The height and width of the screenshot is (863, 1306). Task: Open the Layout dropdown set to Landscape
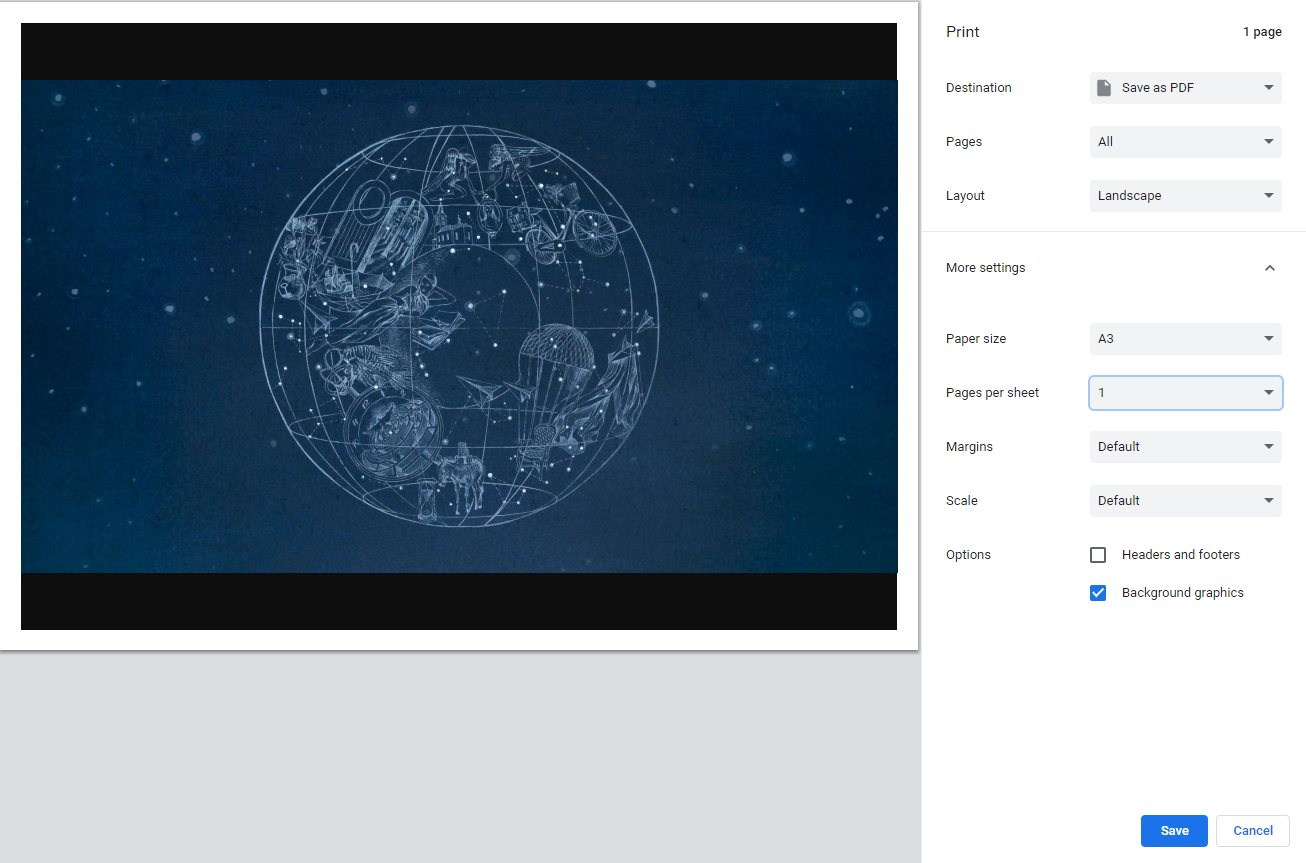pos(1185,196)
